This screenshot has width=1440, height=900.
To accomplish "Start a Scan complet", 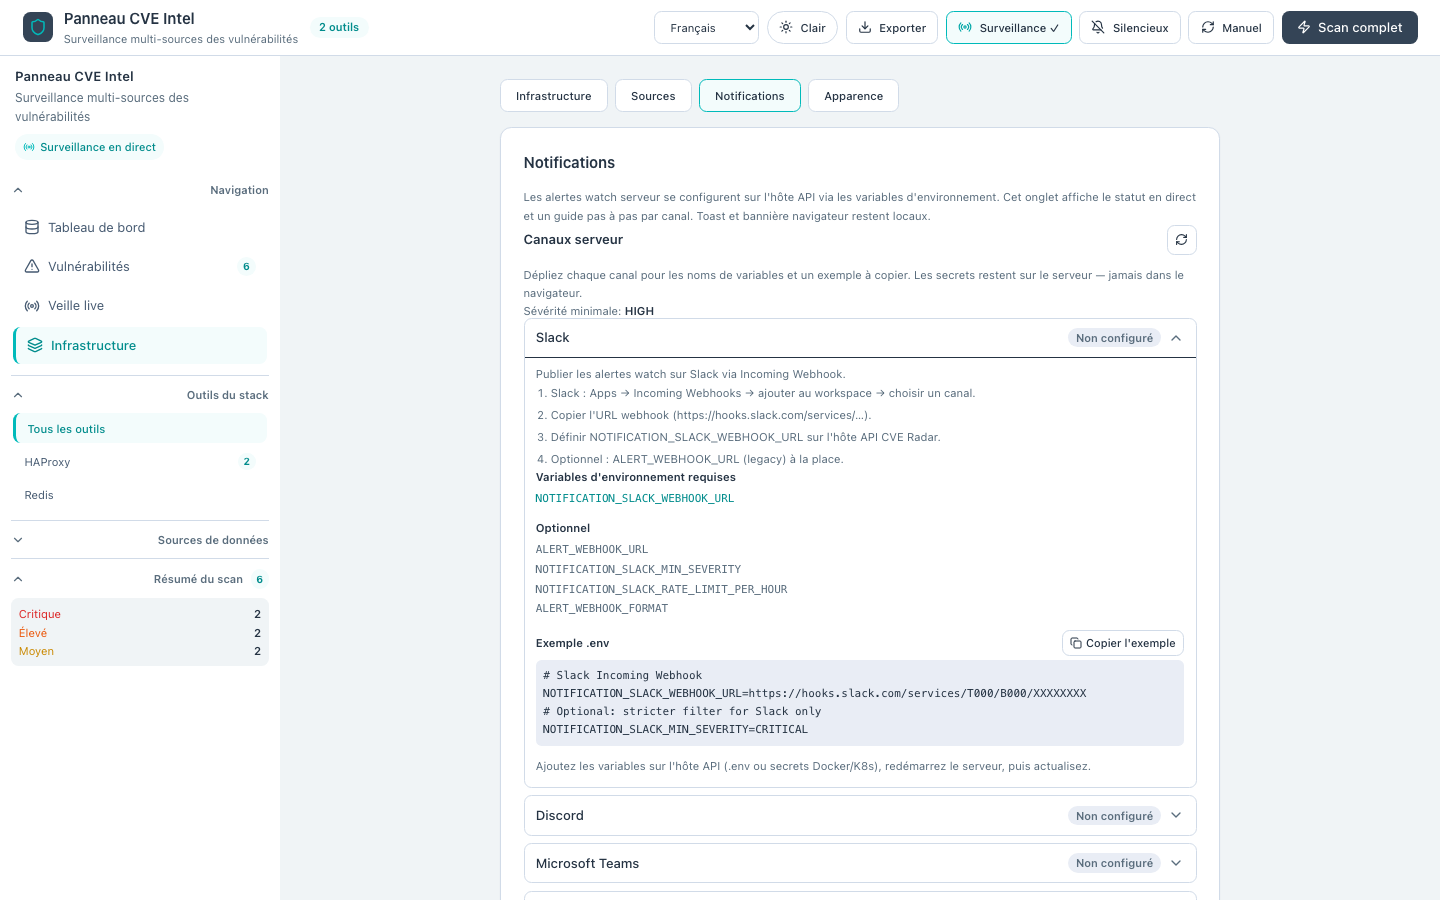I will (1350, 28).
